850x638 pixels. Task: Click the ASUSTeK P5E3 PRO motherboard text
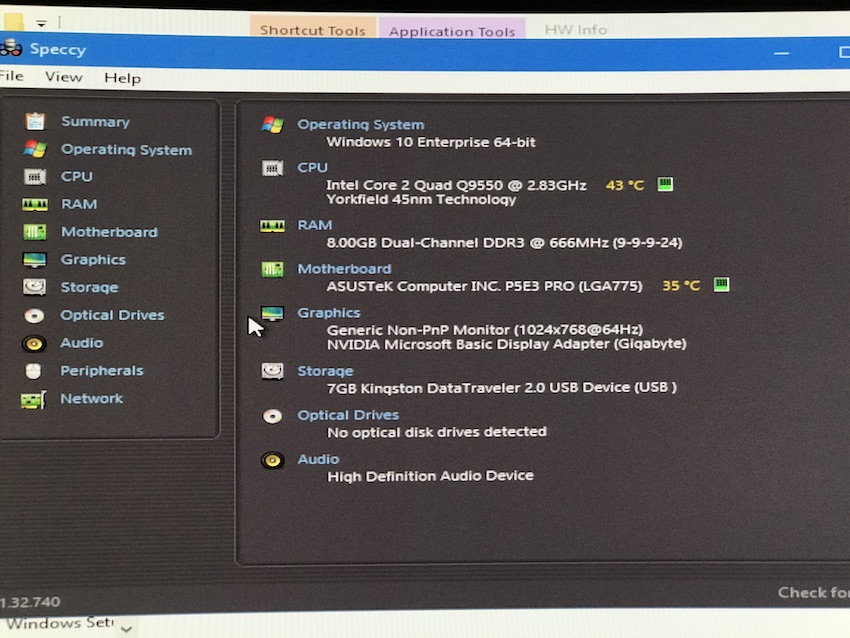coord(484,286)
